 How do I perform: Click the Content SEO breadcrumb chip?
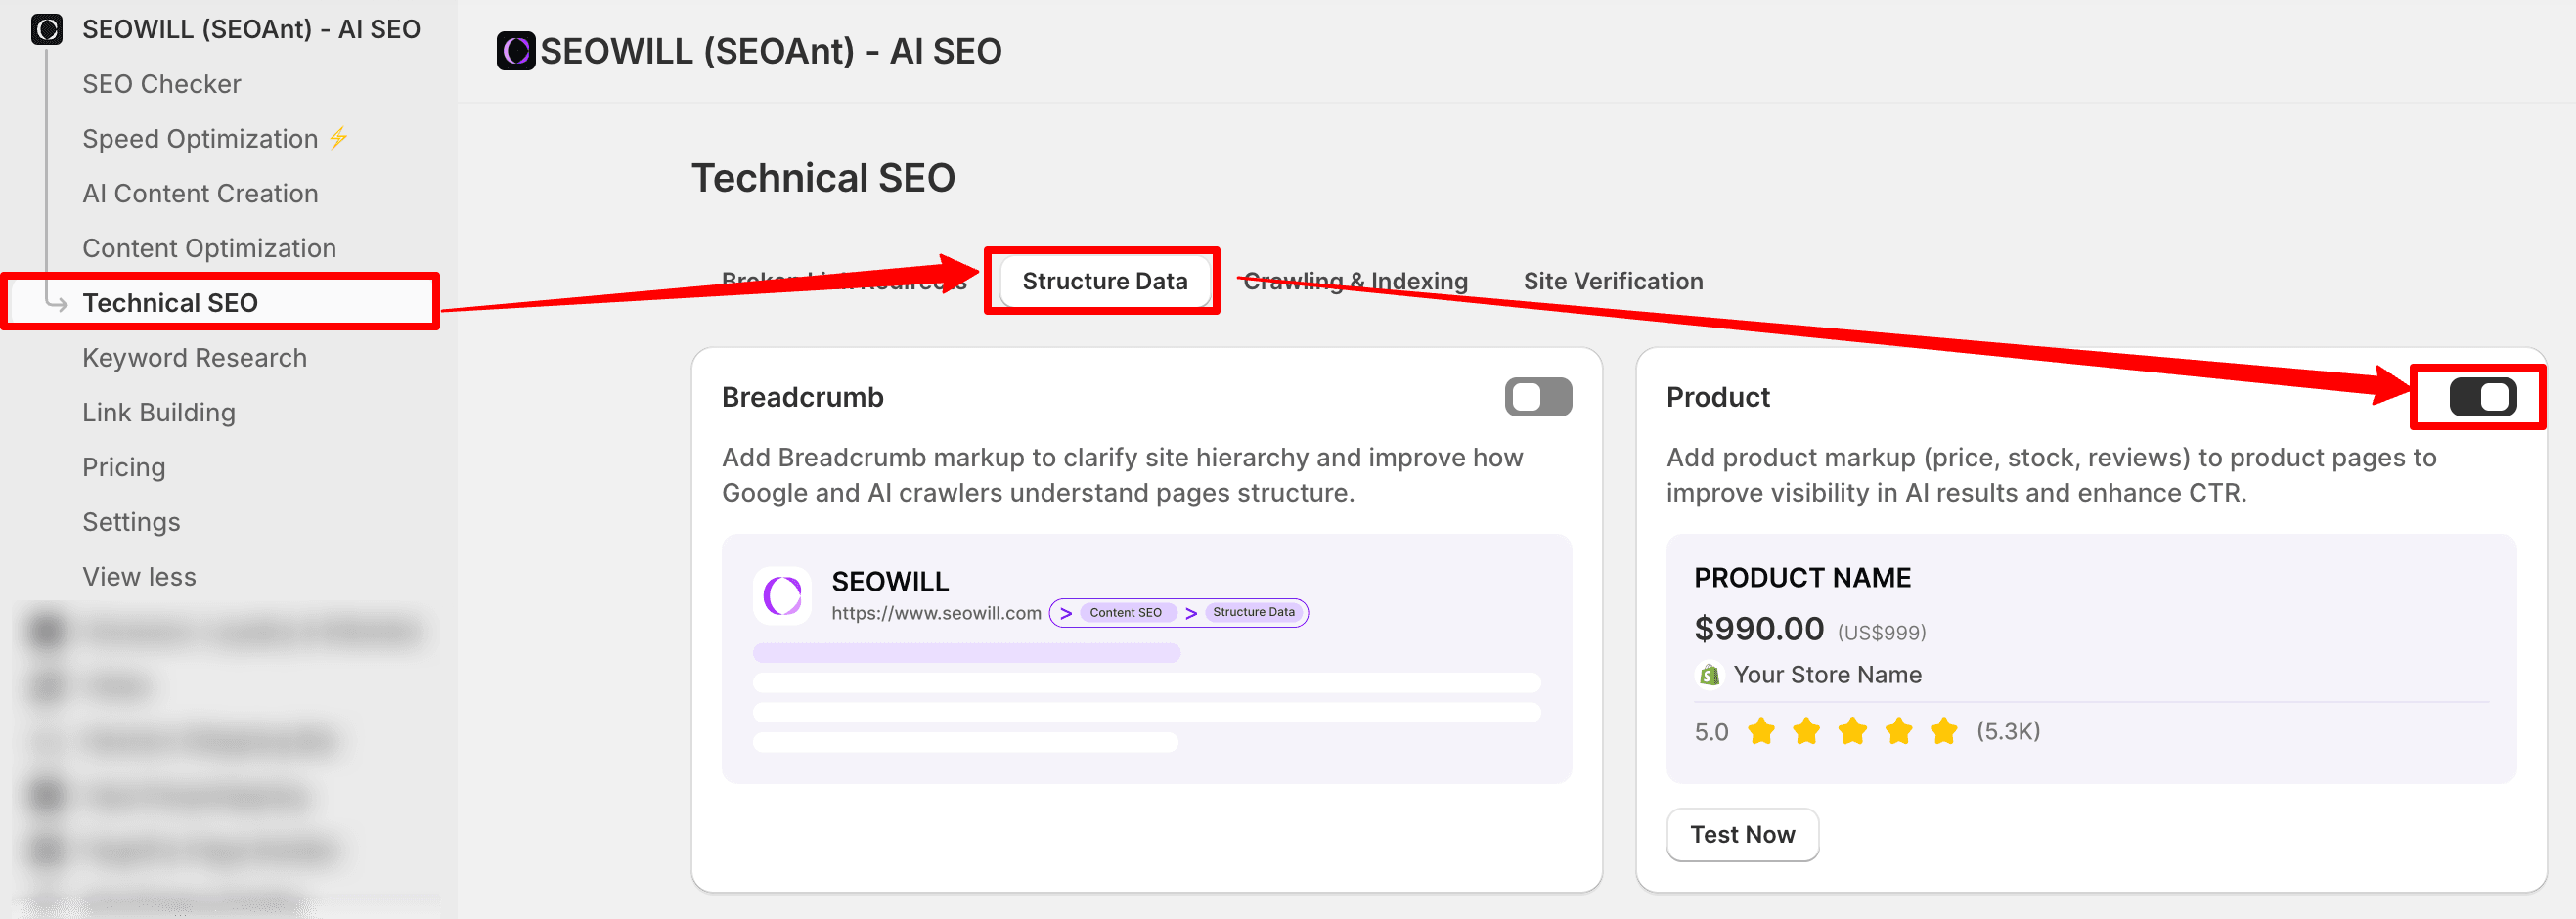(x=1125, y=612)
